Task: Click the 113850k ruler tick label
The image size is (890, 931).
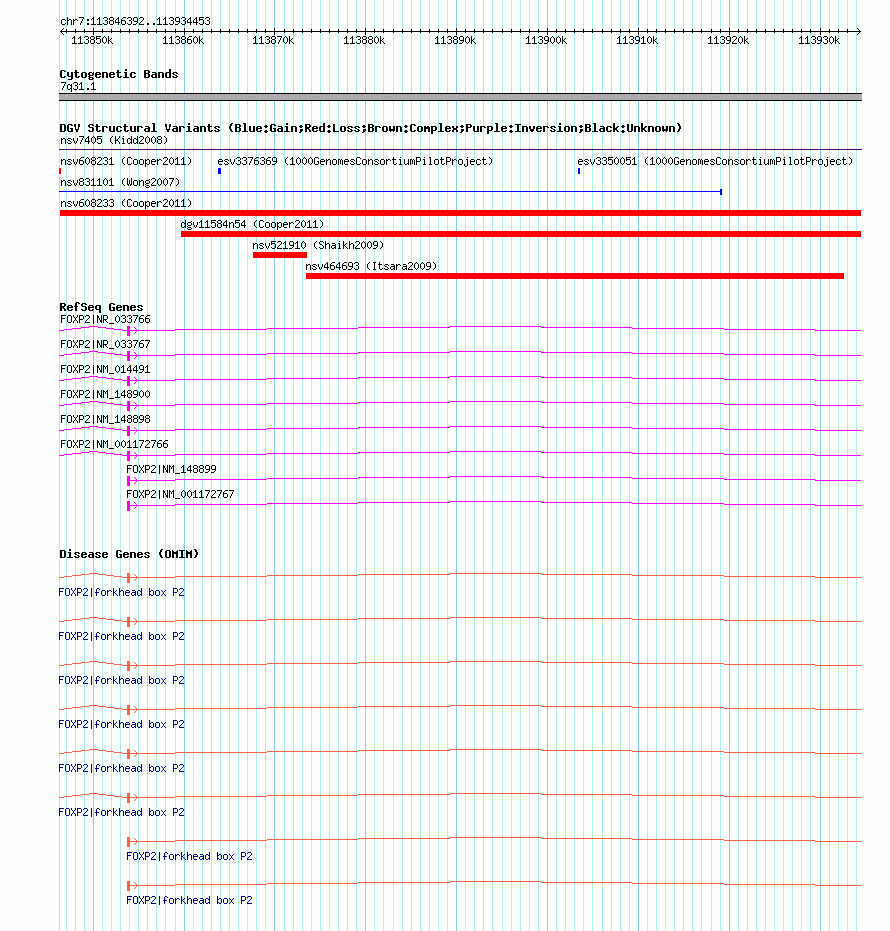Action: click(x=92, y=40)
